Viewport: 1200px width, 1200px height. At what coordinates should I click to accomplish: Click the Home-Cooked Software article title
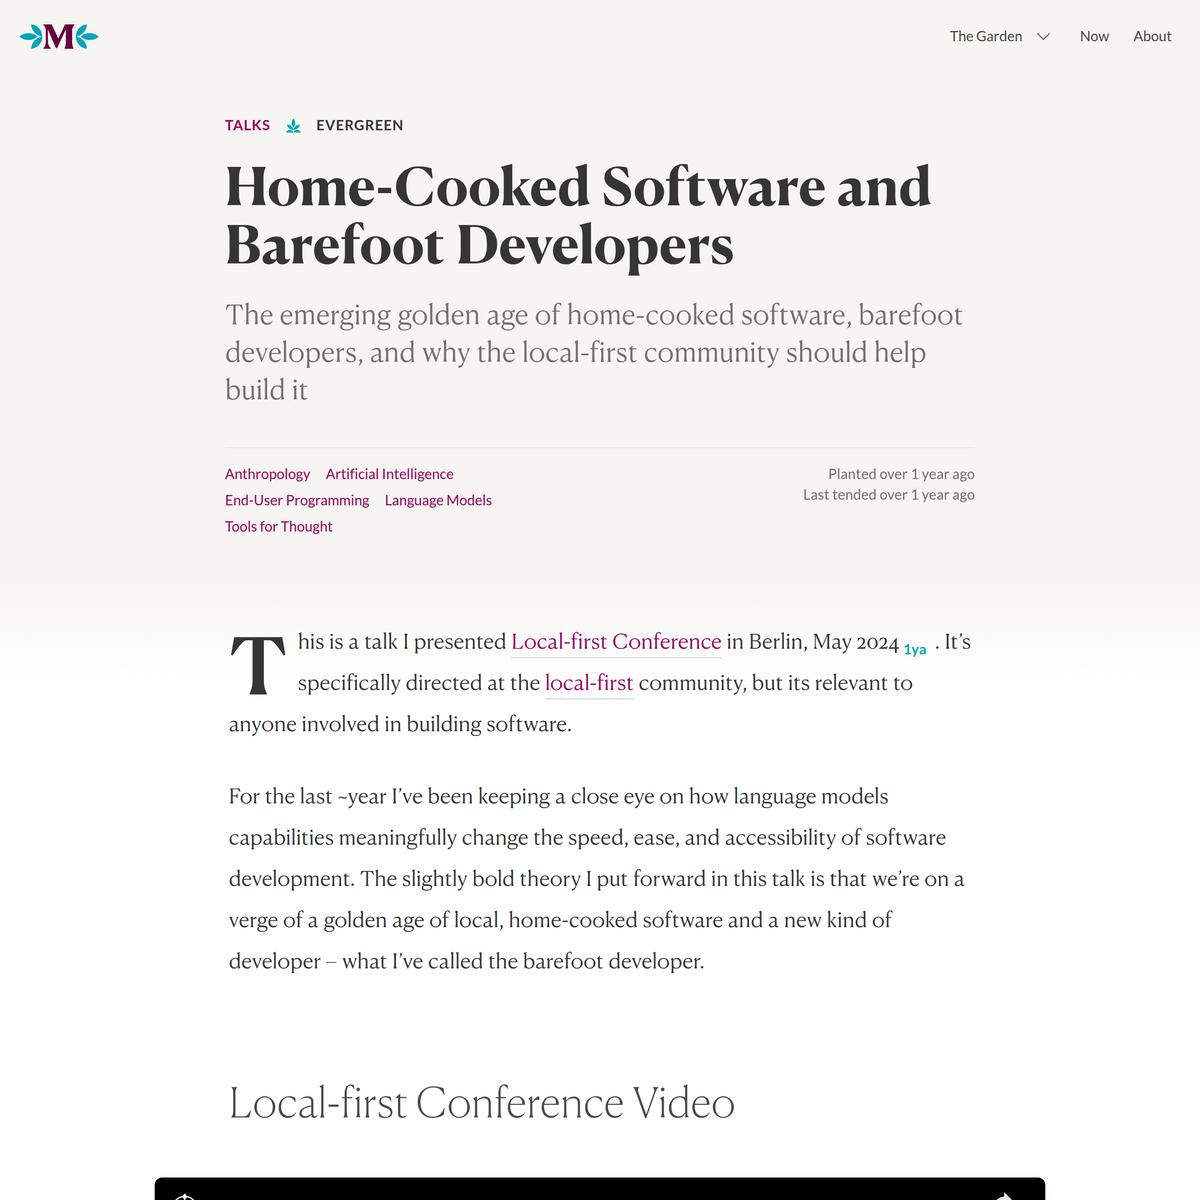click(x=578, y=215)
